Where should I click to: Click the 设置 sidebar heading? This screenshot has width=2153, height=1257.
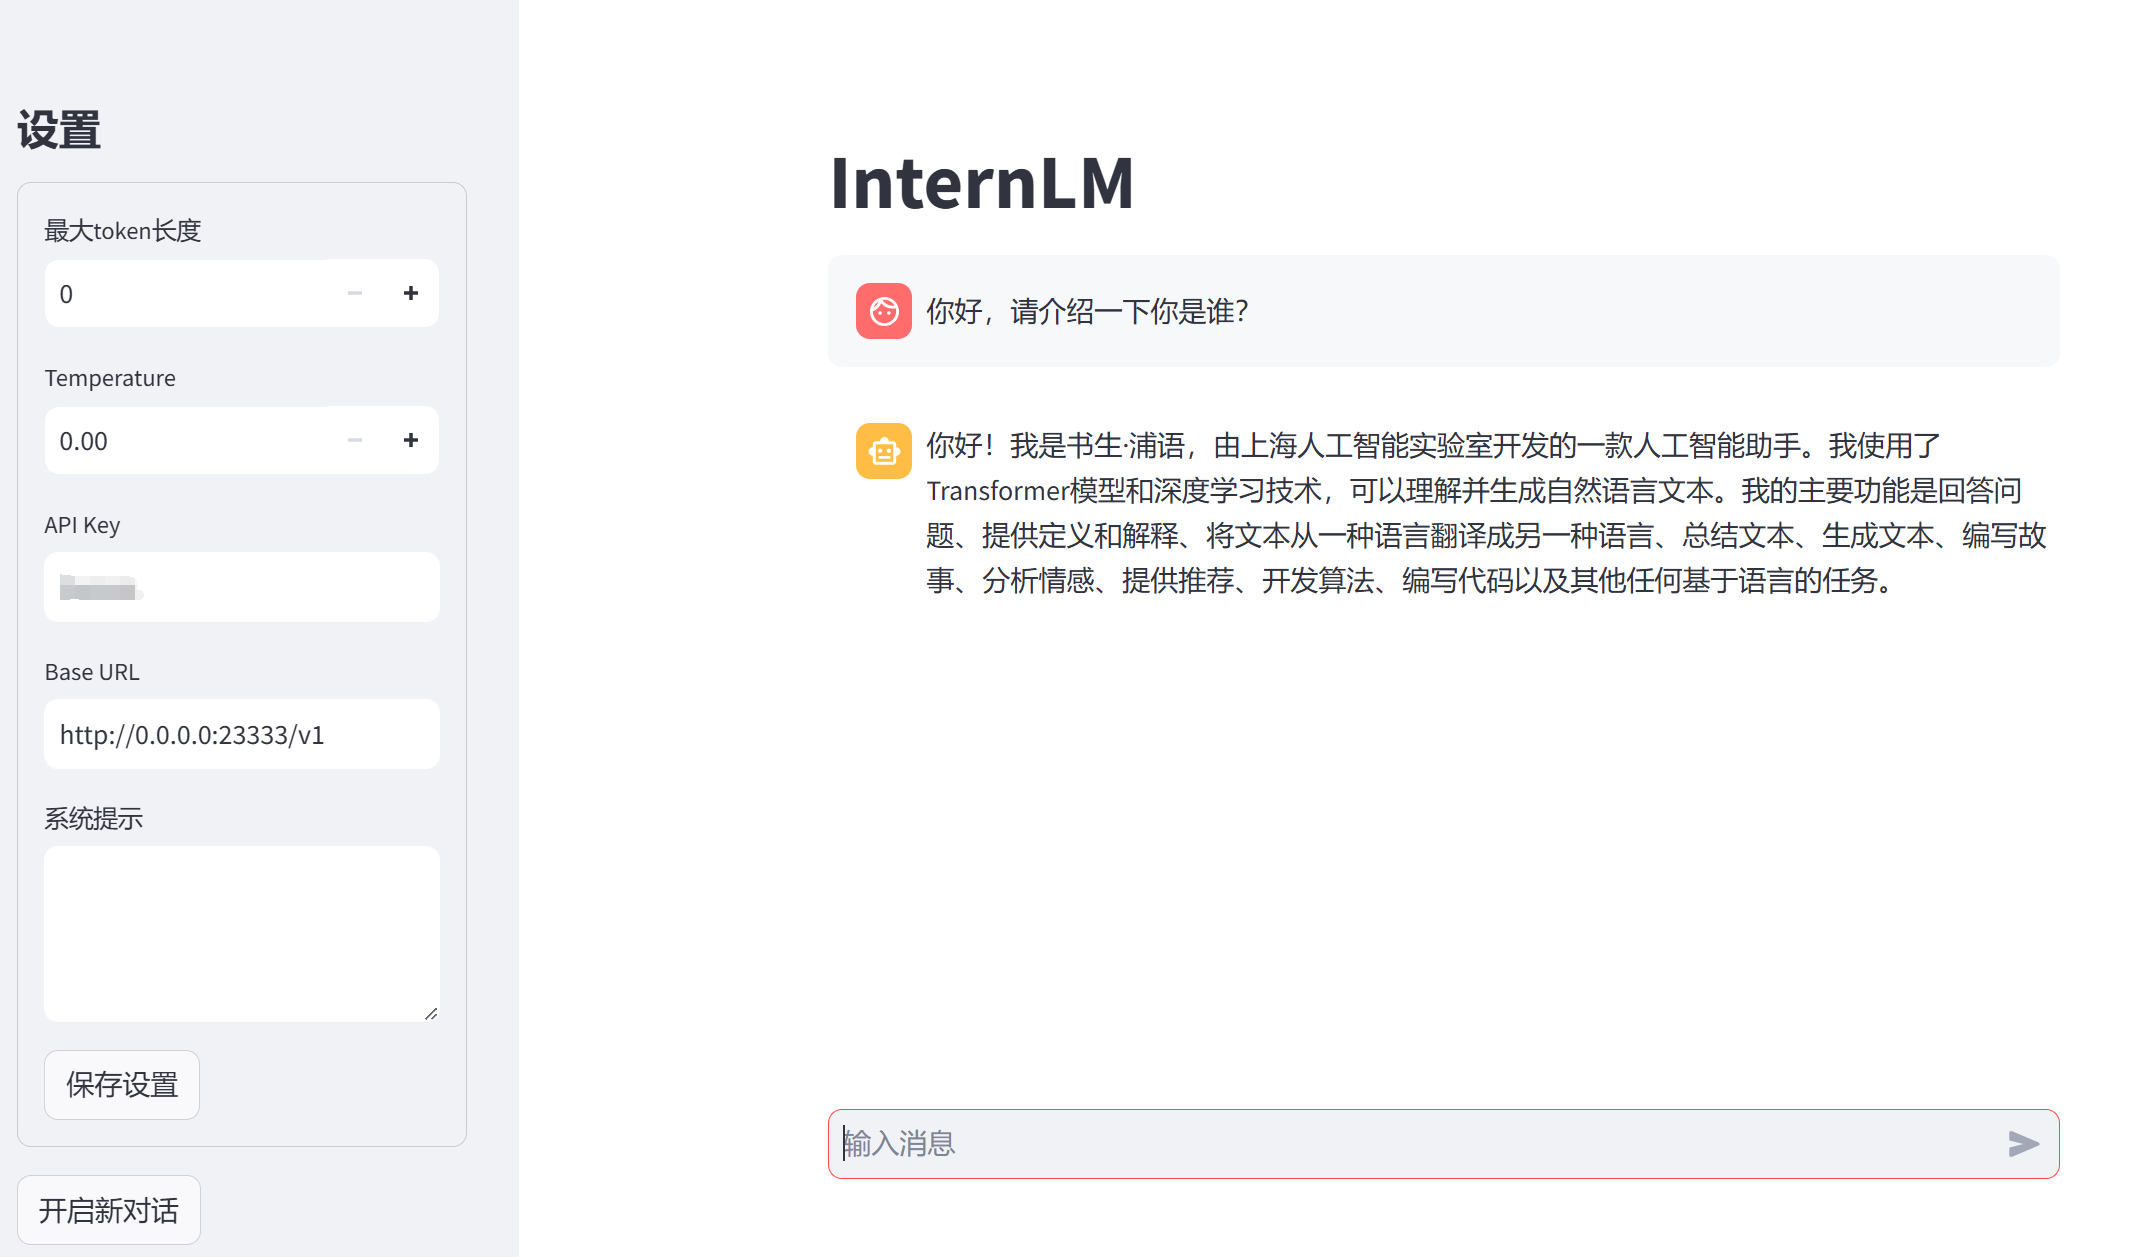pos(59,130)
